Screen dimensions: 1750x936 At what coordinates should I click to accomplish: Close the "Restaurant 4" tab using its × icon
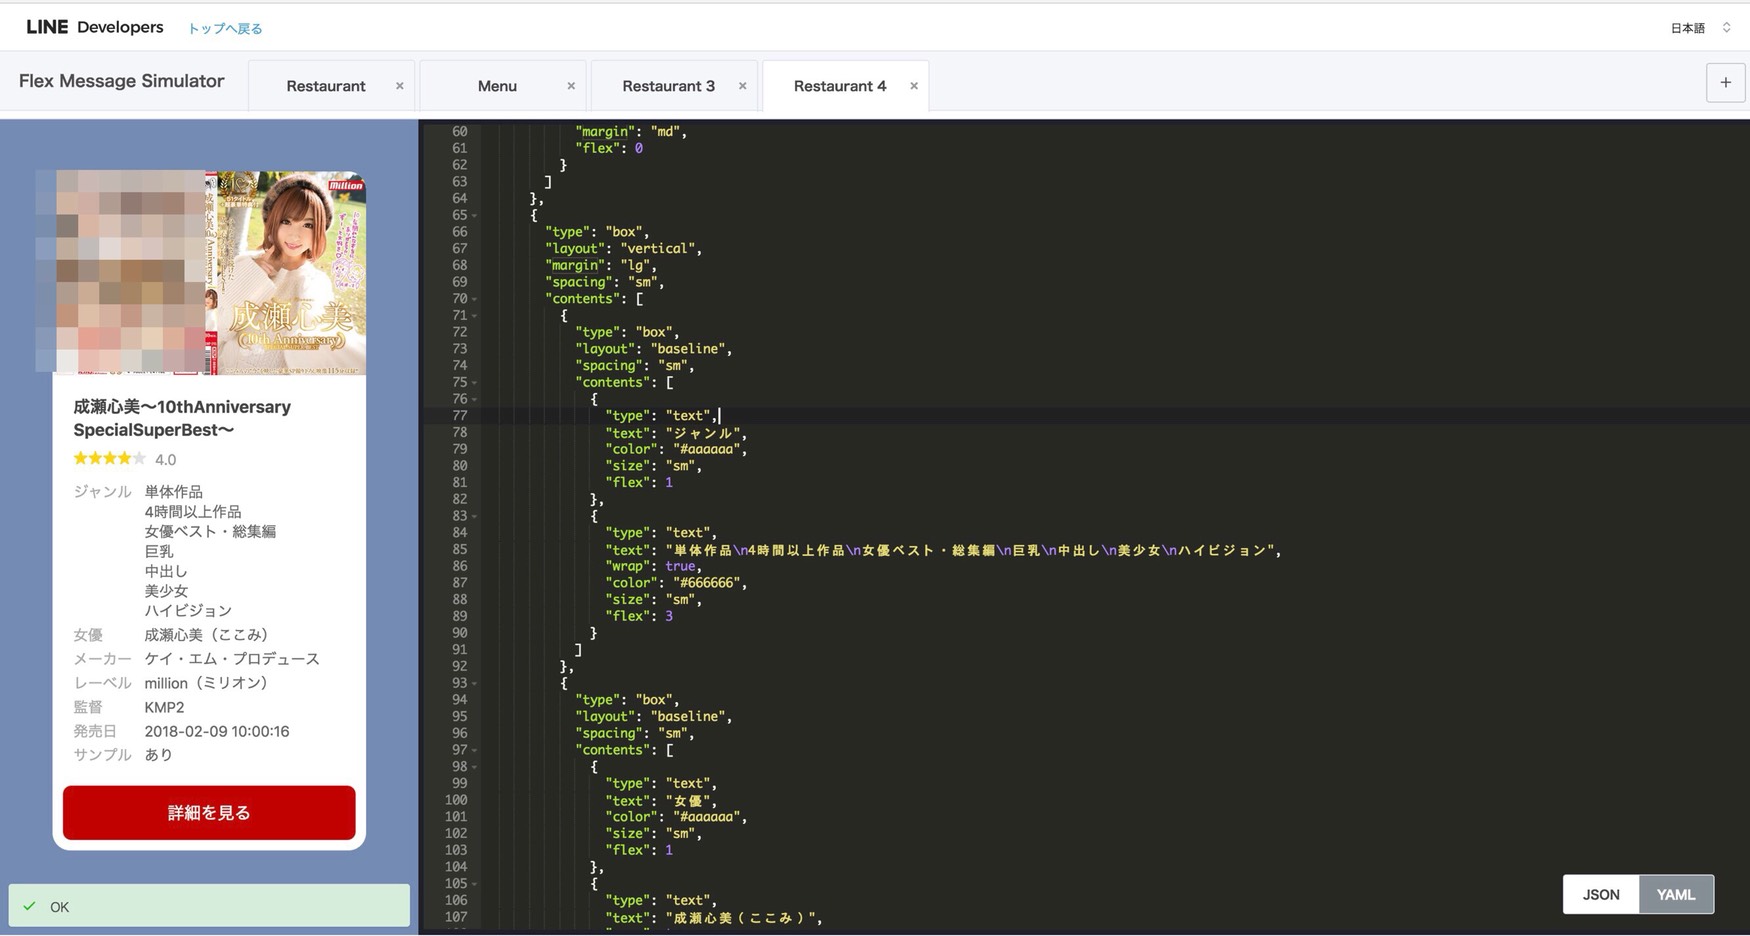point(913,85)
